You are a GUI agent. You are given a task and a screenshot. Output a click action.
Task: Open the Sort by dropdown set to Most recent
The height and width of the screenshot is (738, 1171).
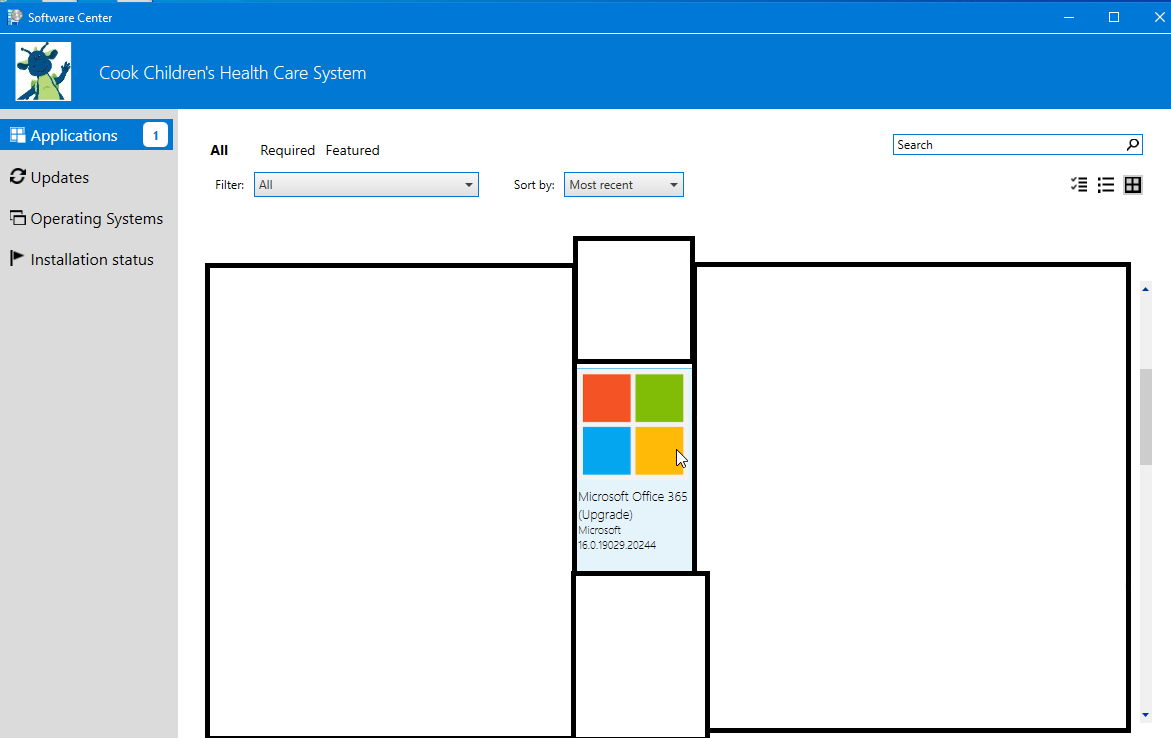coord(623,184)
